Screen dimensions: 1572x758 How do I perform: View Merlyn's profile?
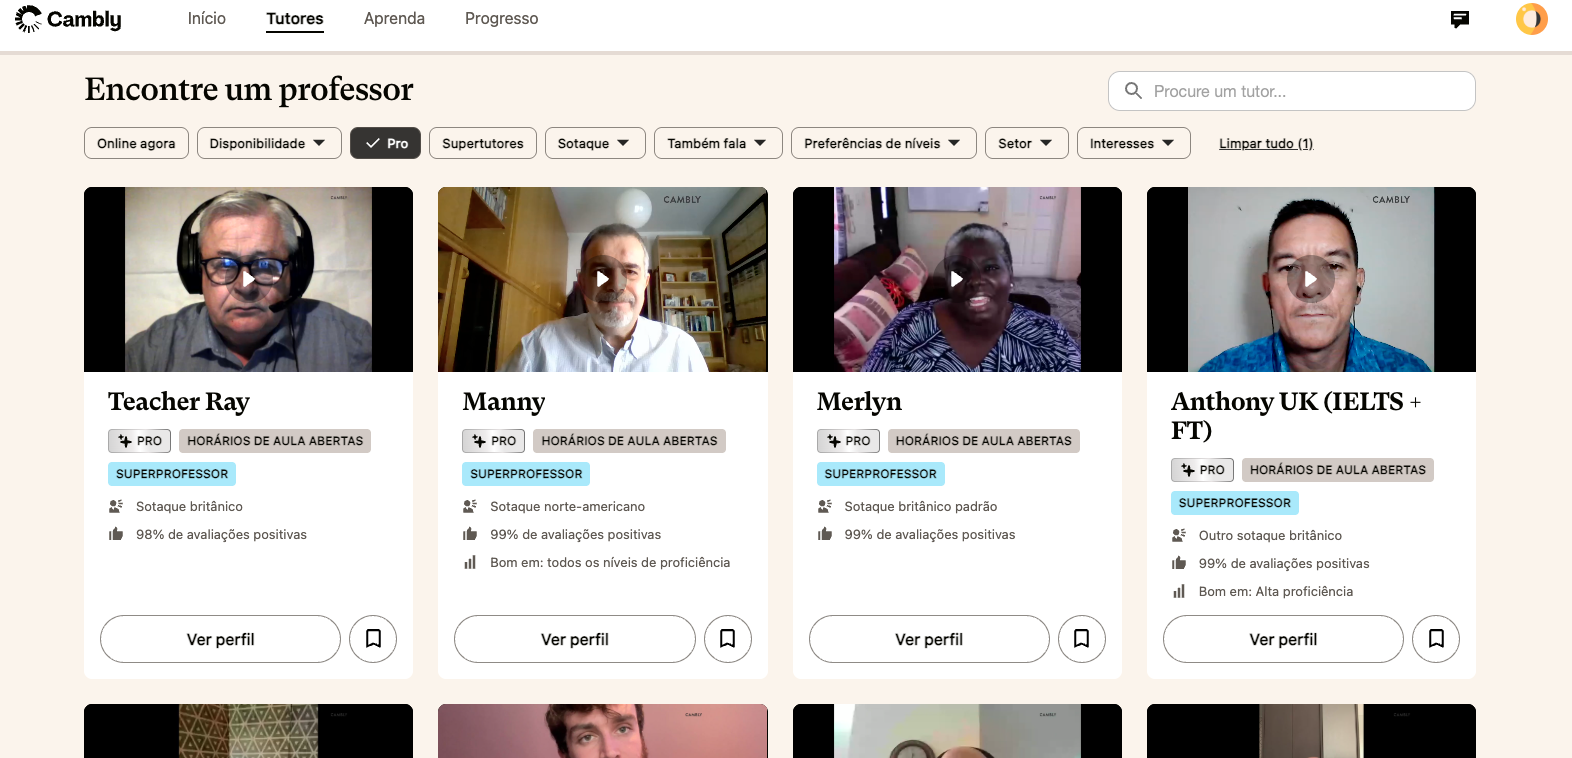929,639
